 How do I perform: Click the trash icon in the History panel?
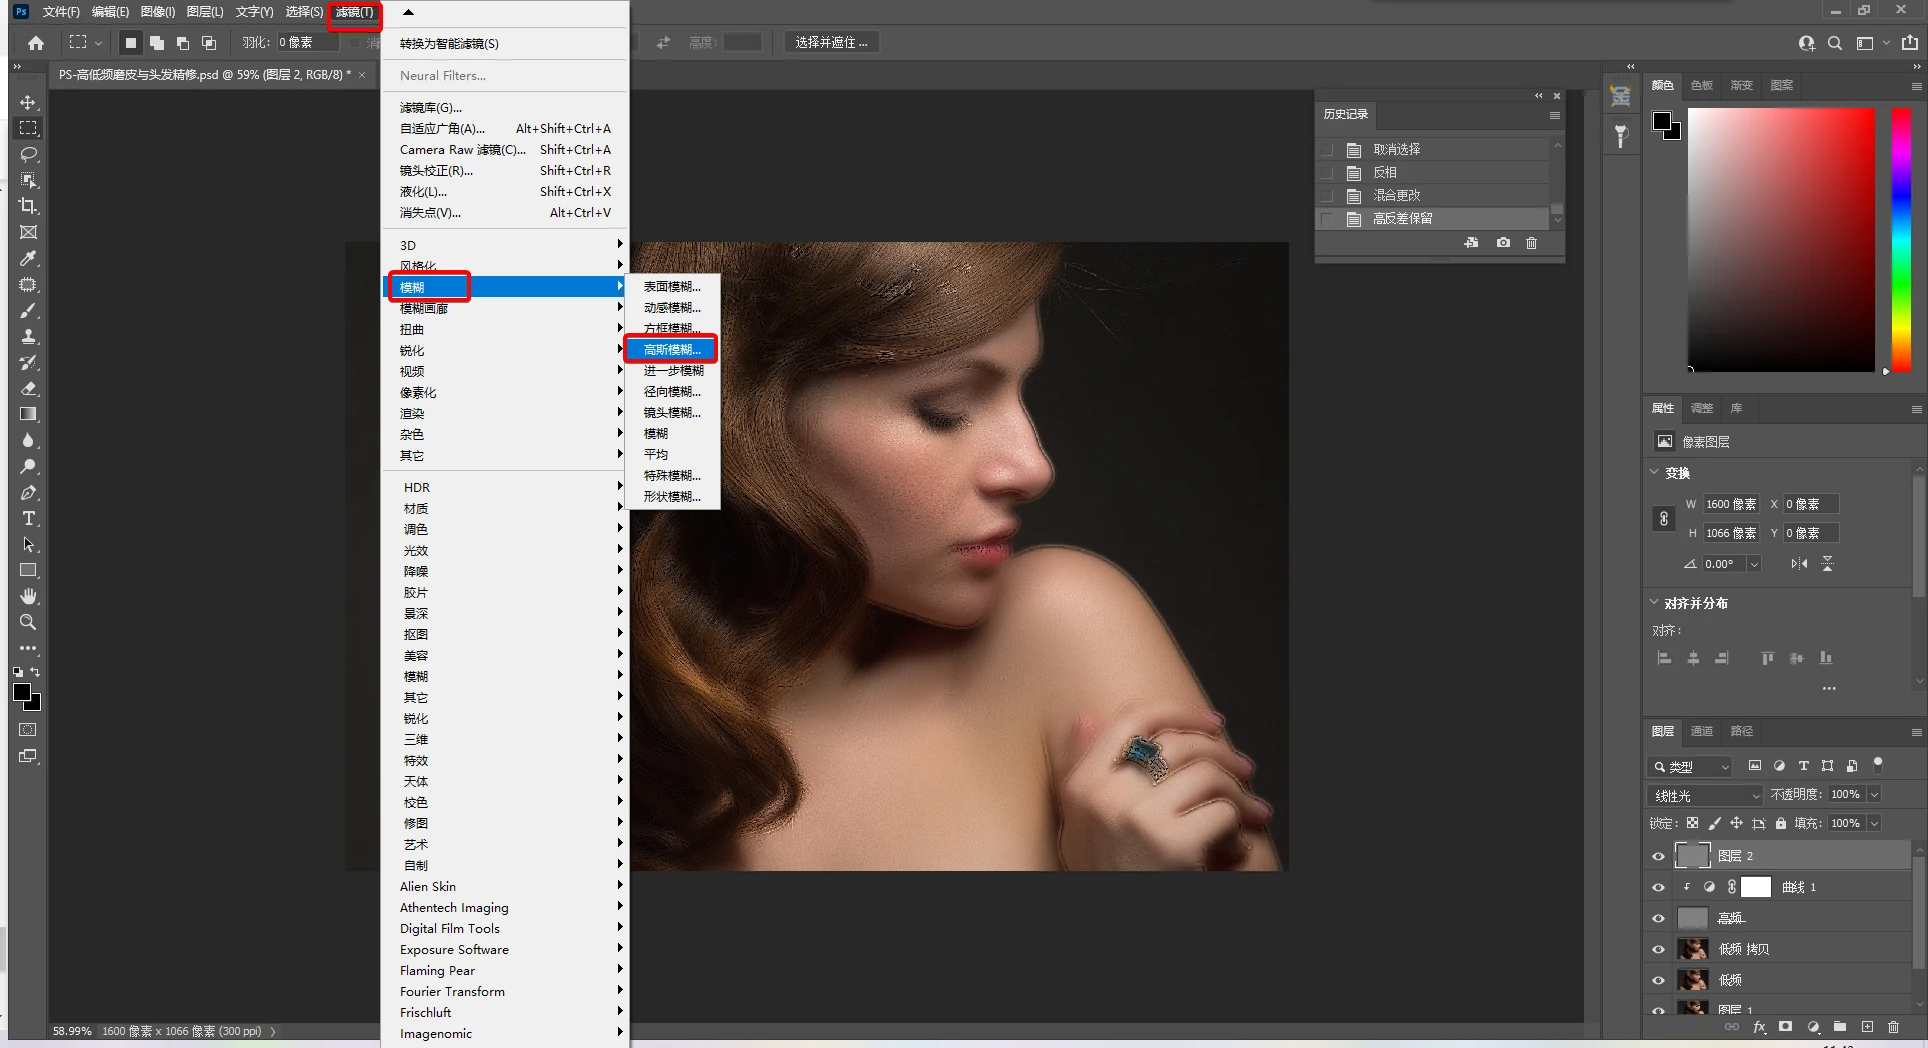[1531, 243]
